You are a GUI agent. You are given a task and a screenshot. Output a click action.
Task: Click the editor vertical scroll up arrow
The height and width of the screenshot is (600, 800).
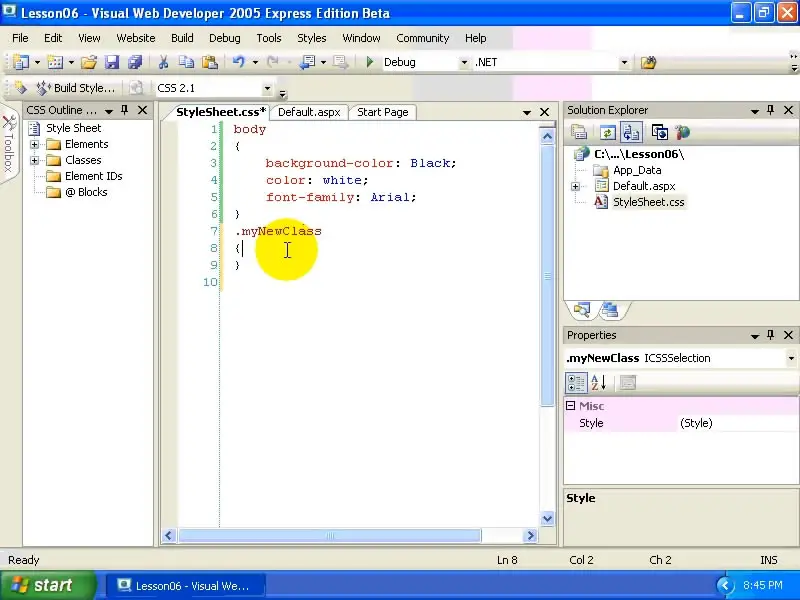pos(547,136)
